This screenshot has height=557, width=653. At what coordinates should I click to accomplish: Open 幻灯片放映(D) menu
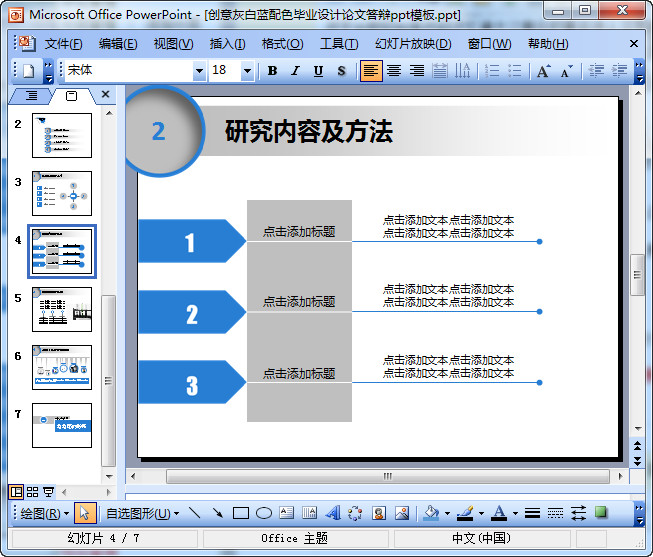(413, 44)
